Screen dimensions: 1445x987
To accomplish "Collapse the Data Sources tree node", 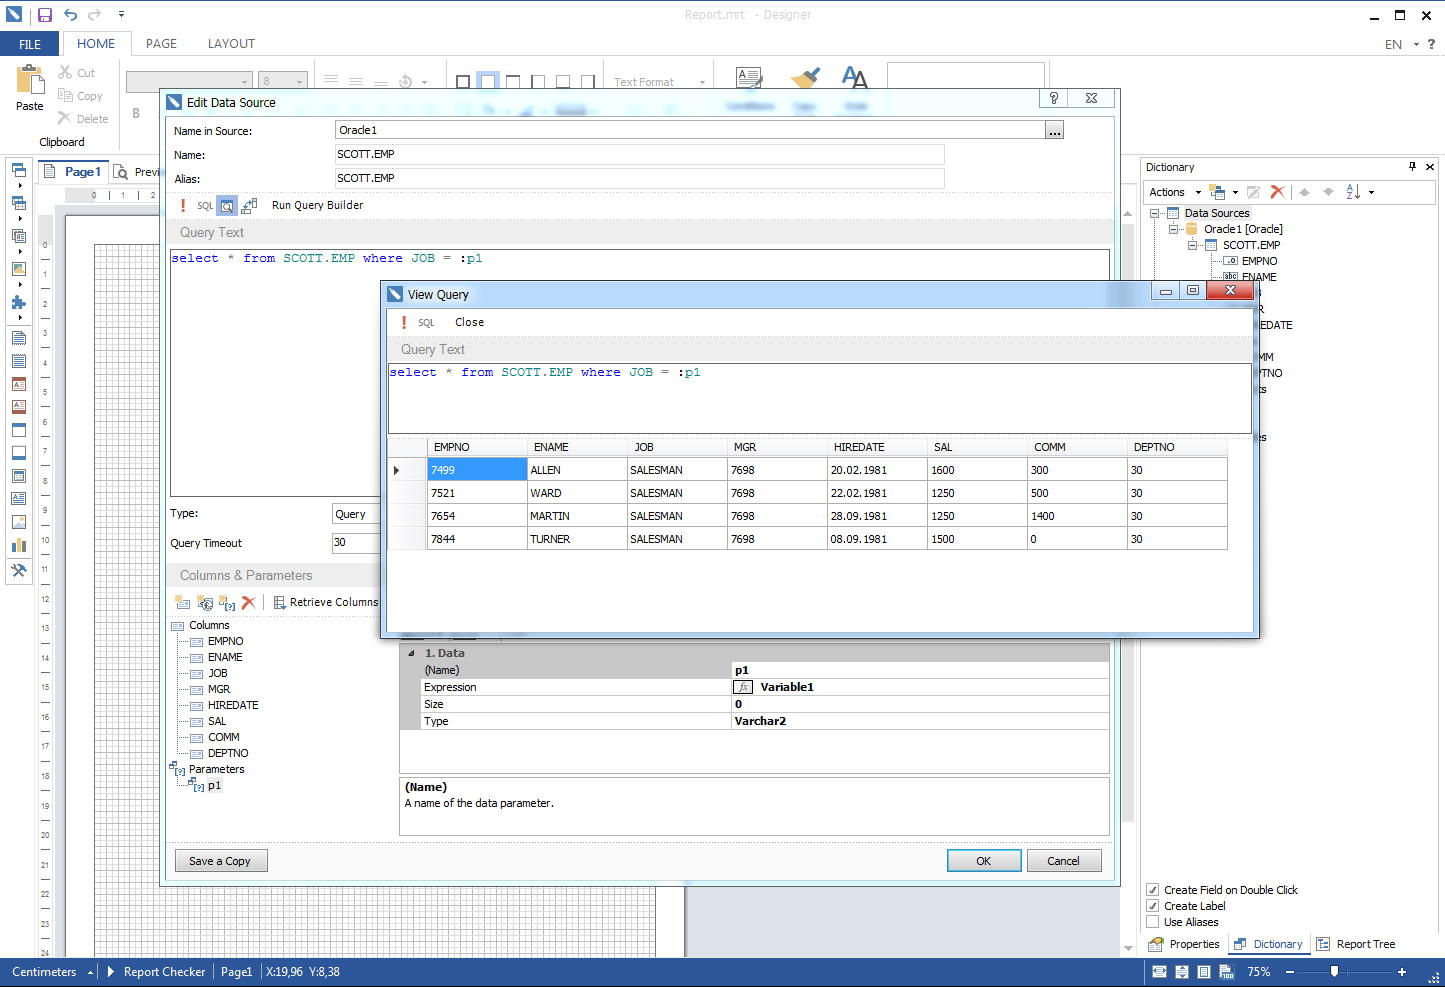I will (x=1155, y=213).
